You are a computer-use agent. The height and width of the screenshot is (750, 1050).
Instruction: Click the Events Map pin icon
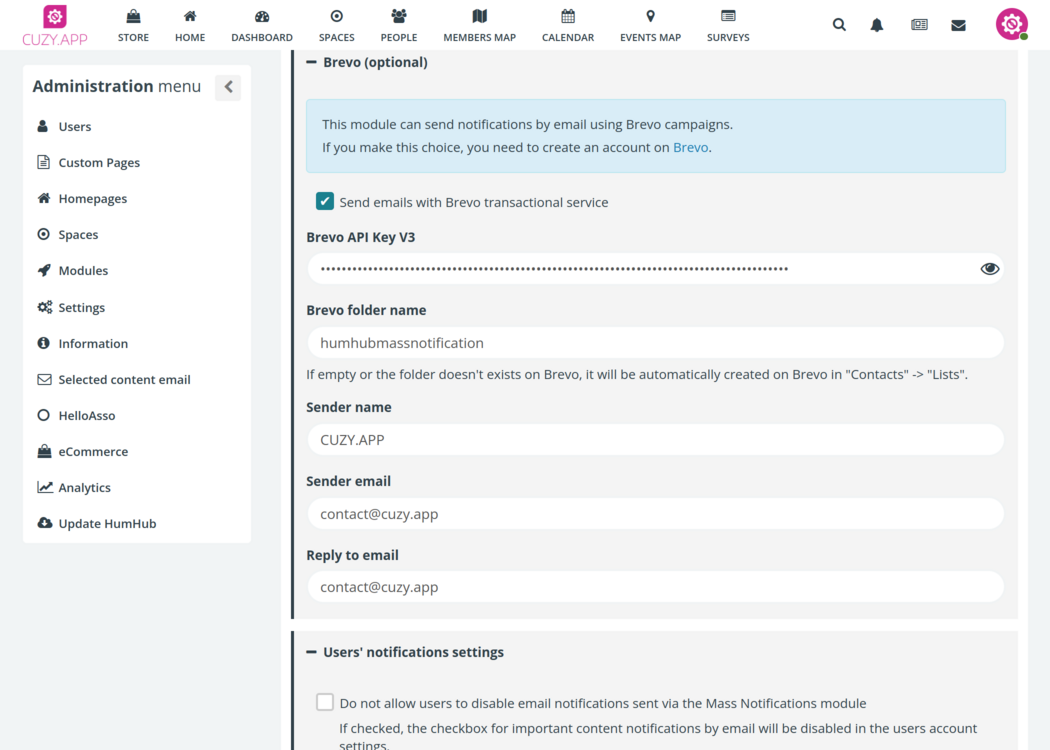coord(650,16)
